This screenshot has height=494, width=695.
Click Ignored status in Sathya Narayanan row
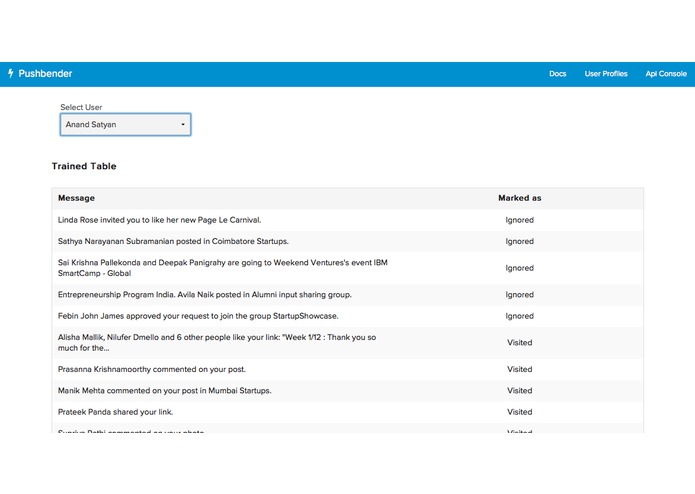click(519, 241)
